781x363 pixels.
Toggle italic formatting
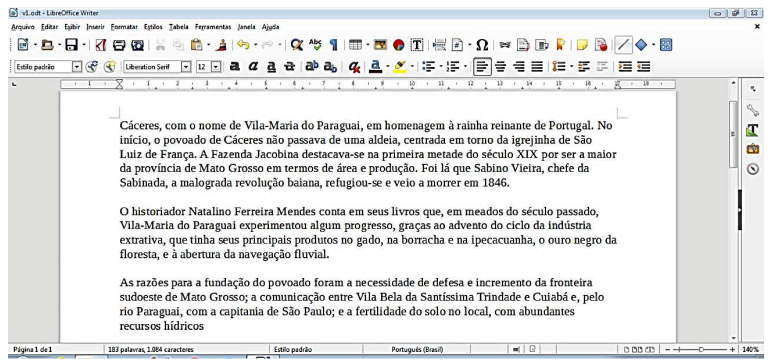(254, 67)
